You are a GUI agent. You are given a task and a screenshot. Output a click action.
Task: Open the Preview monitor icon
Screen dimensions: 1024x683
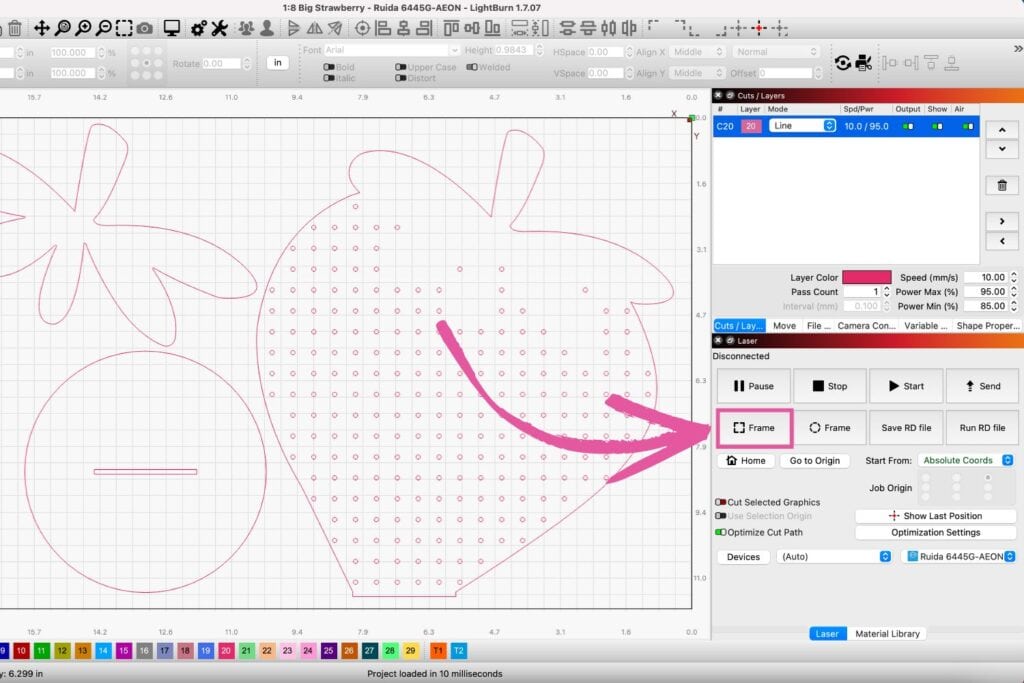172,28
